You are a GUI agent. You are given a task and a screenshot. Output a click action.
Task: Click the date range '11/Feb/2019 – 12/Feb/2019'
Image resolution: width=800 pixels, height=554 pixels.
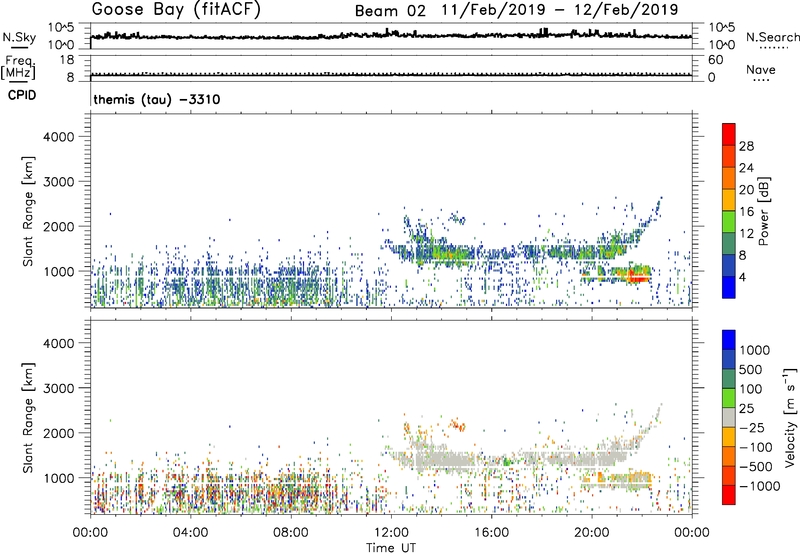click(x=560, y=10)
